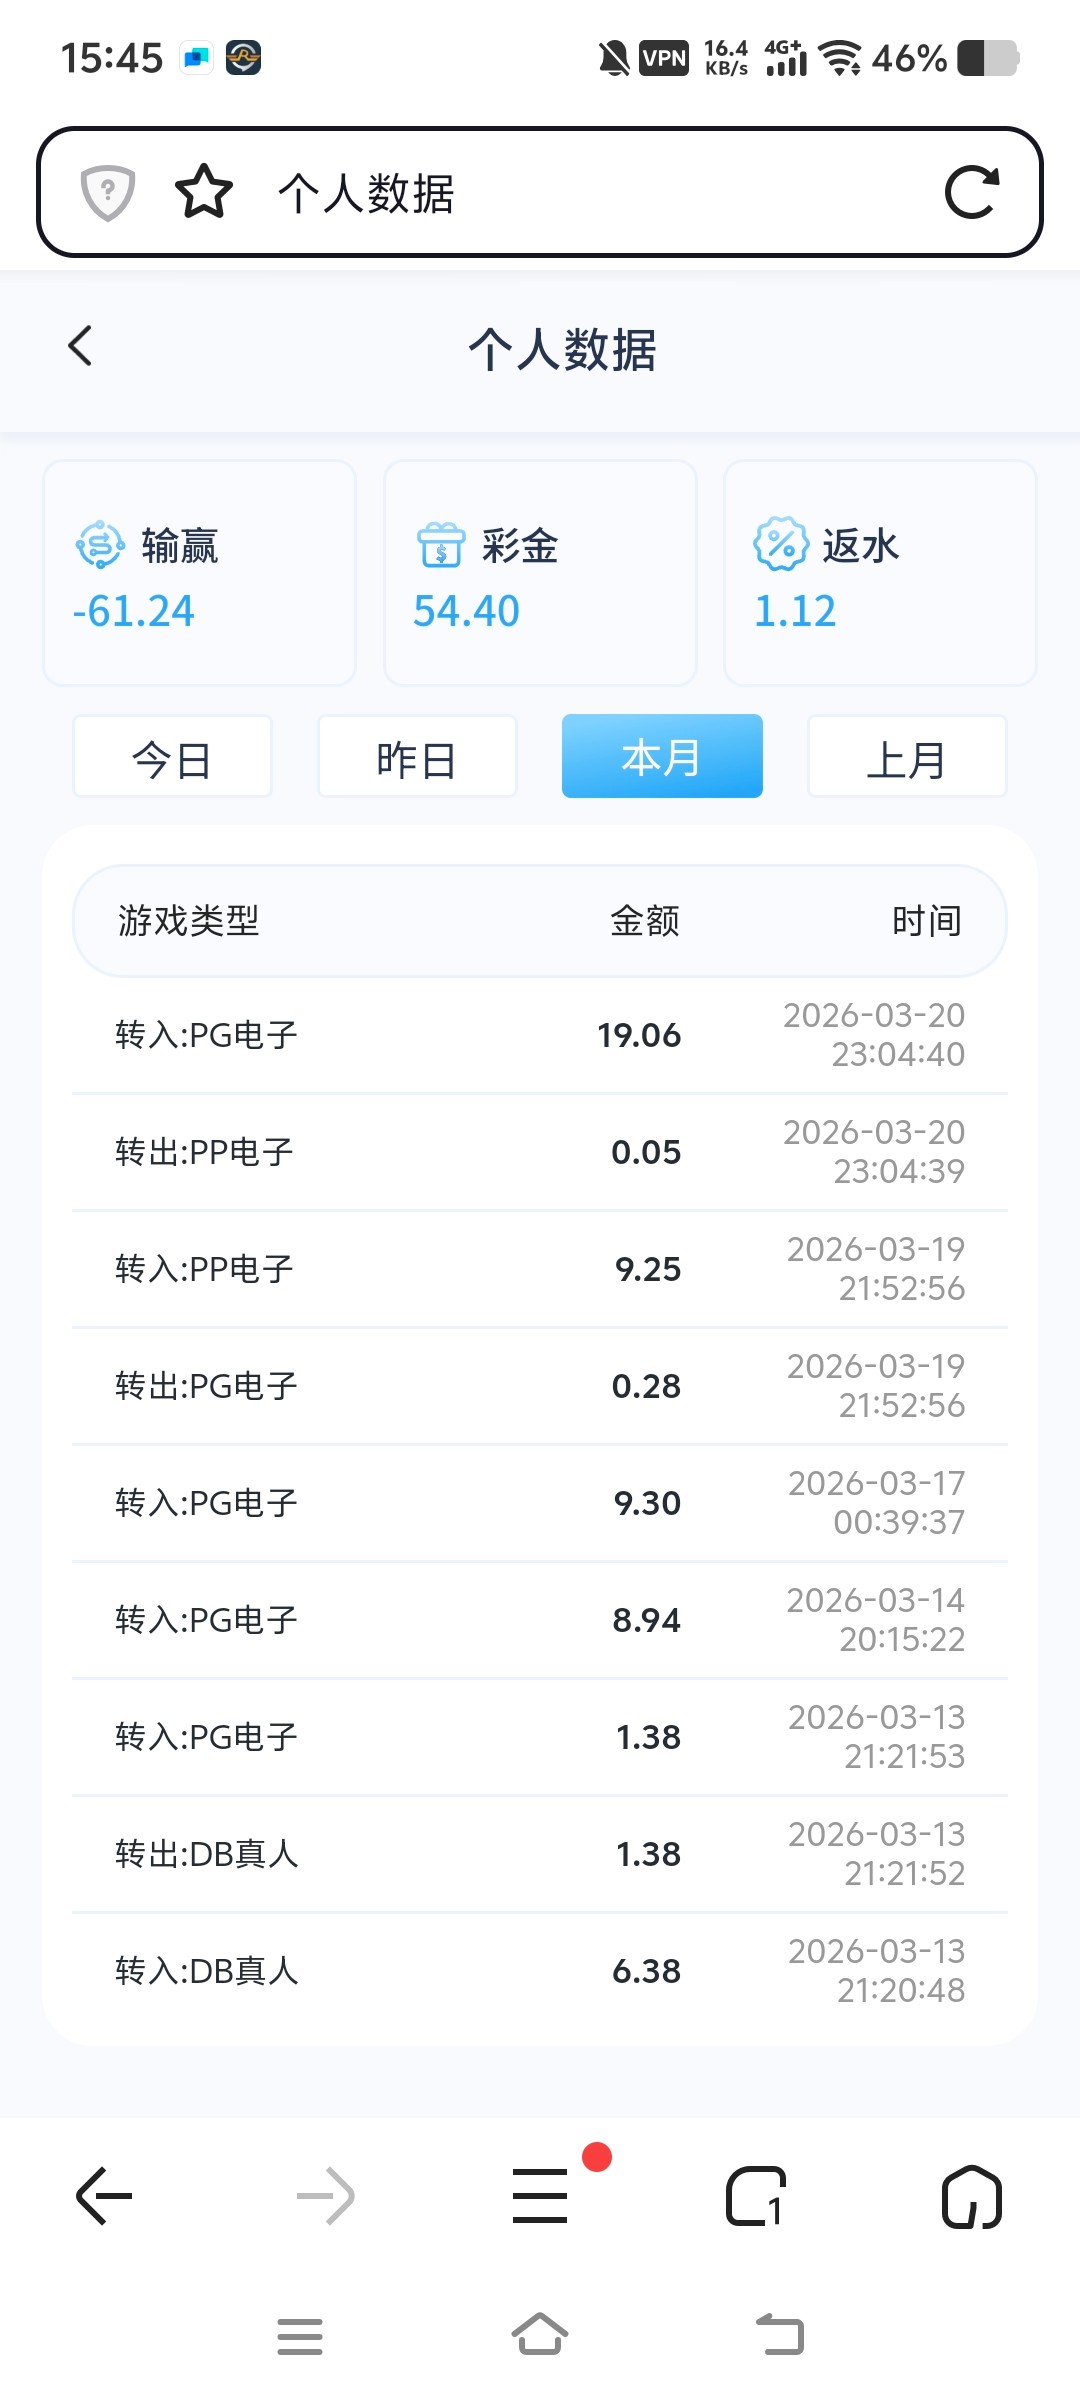The height and width of the screenshot is (2400, 1080).
Task: Click the address bar showing 个人数据
Action: coord(580,193)
